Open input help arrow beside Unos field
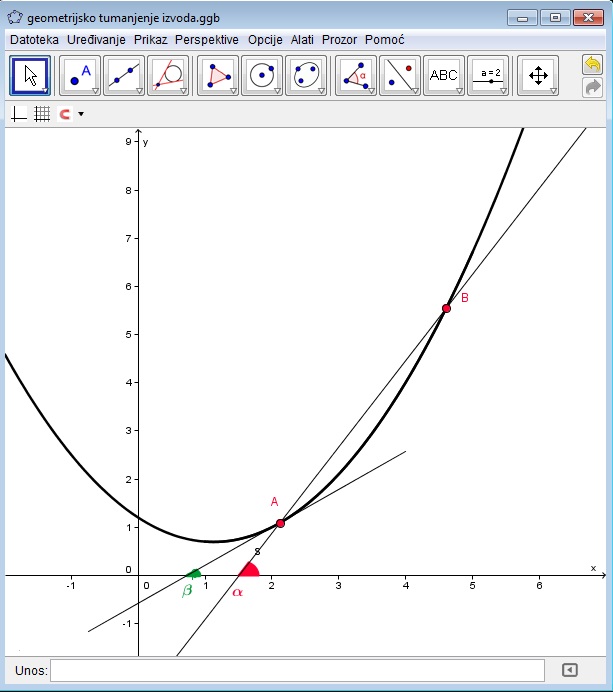The image size is (613, 692). 569,670
